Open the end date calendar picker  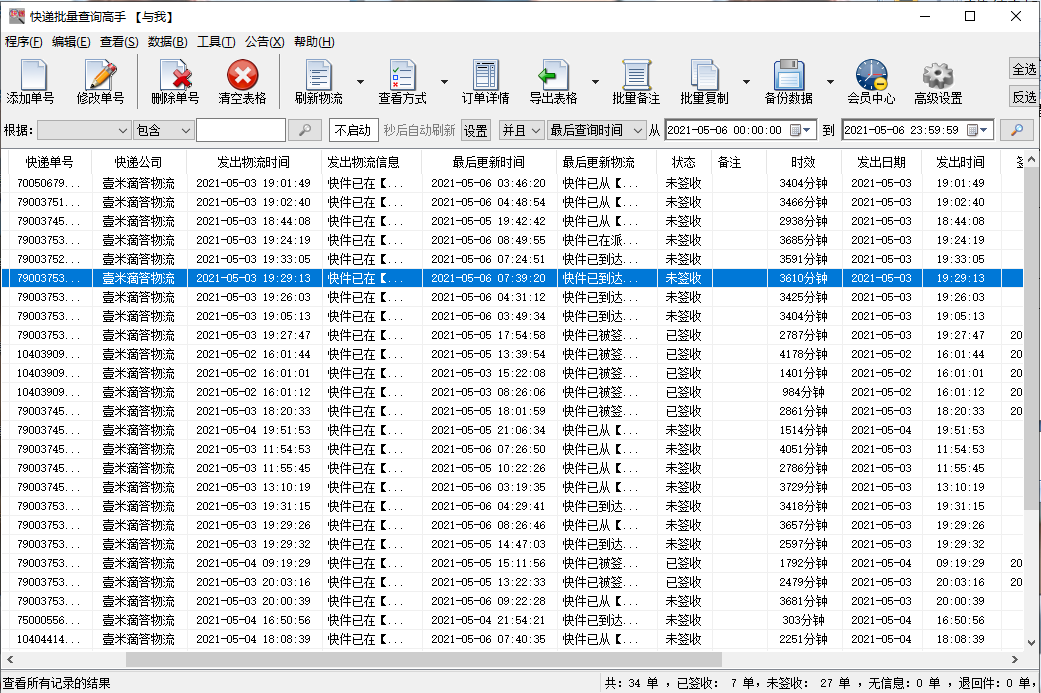click(977, 130)
